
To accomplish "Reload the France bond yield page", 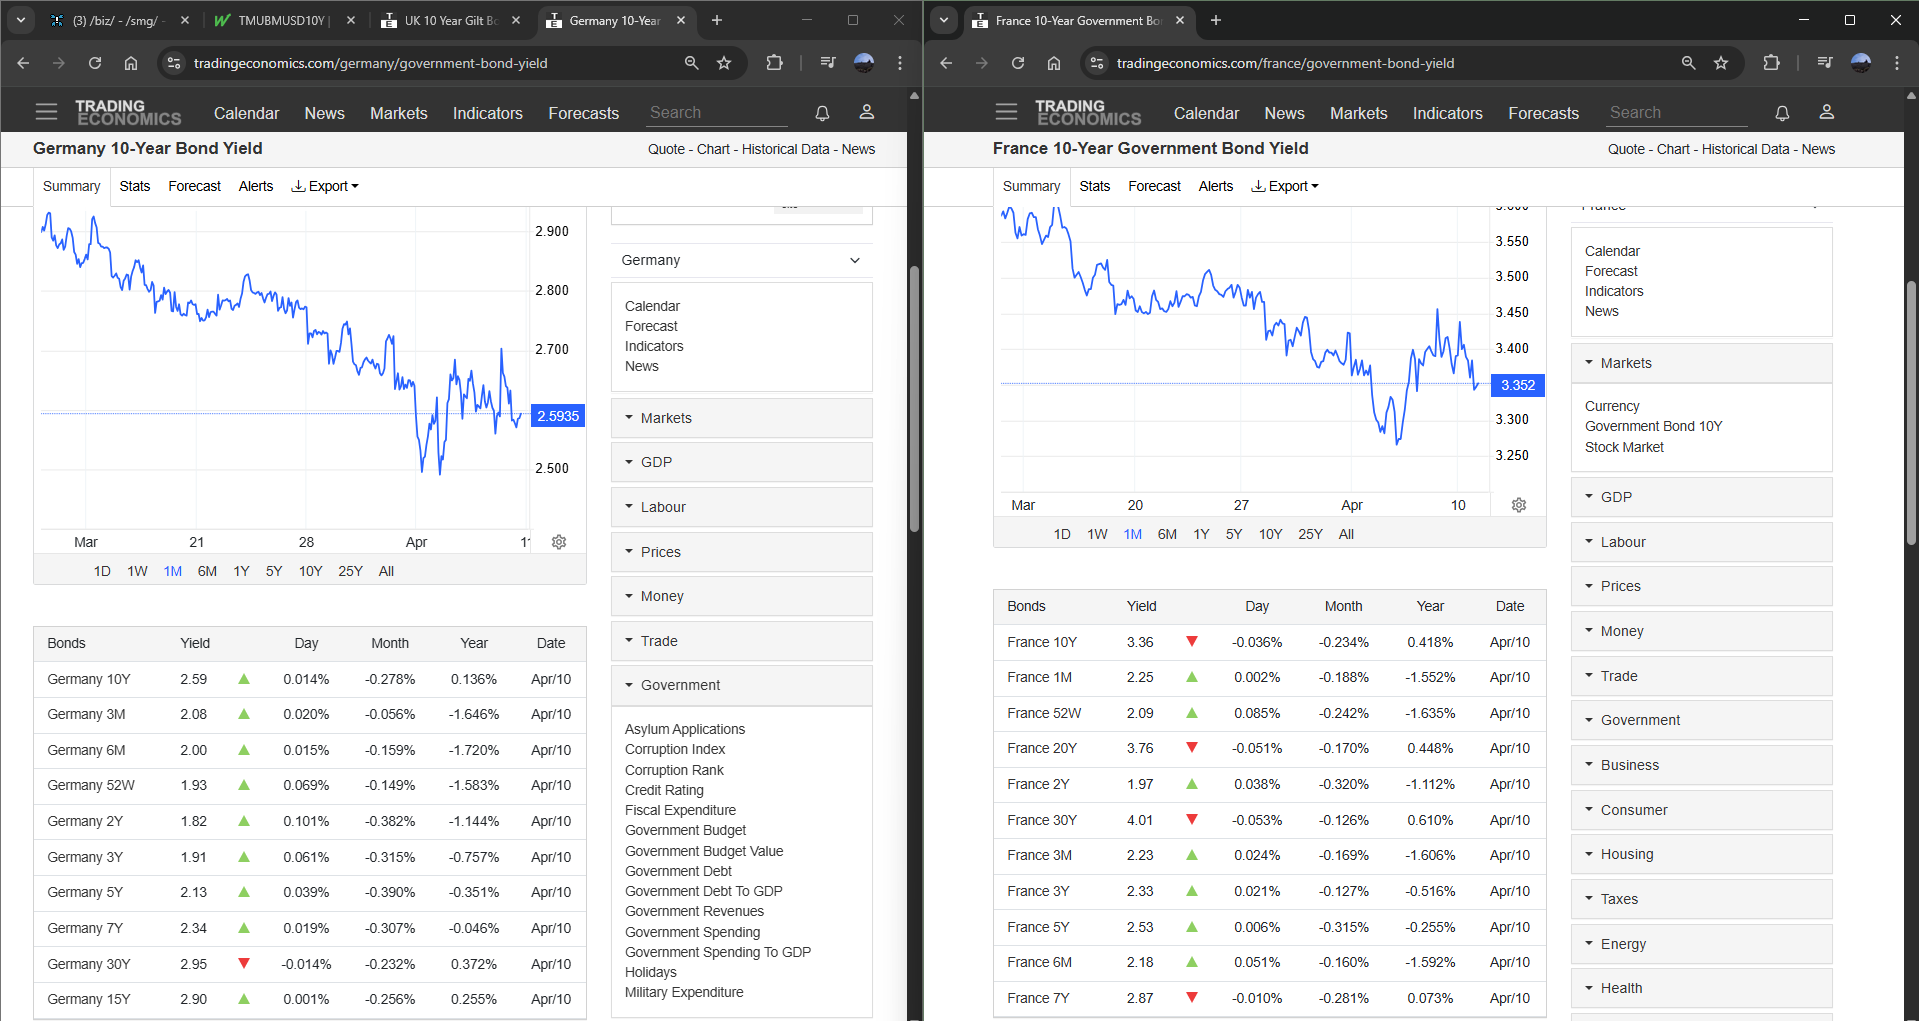I will (x=1018, y=63).
